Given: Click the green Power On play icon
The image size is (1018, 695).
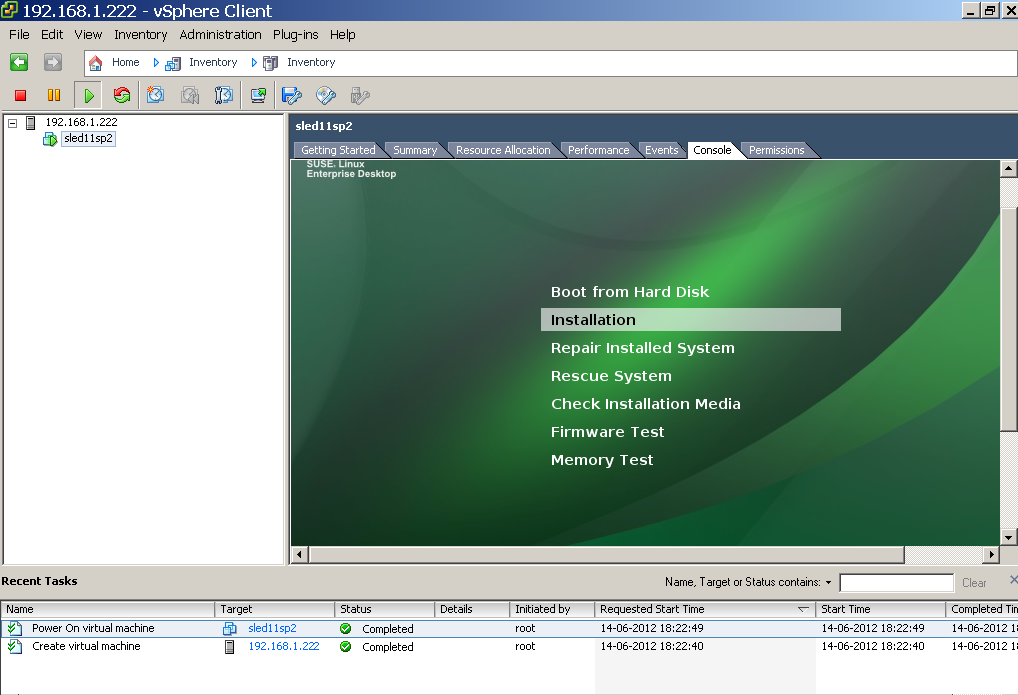Looking at the screenshot, I should pos(88,95).
